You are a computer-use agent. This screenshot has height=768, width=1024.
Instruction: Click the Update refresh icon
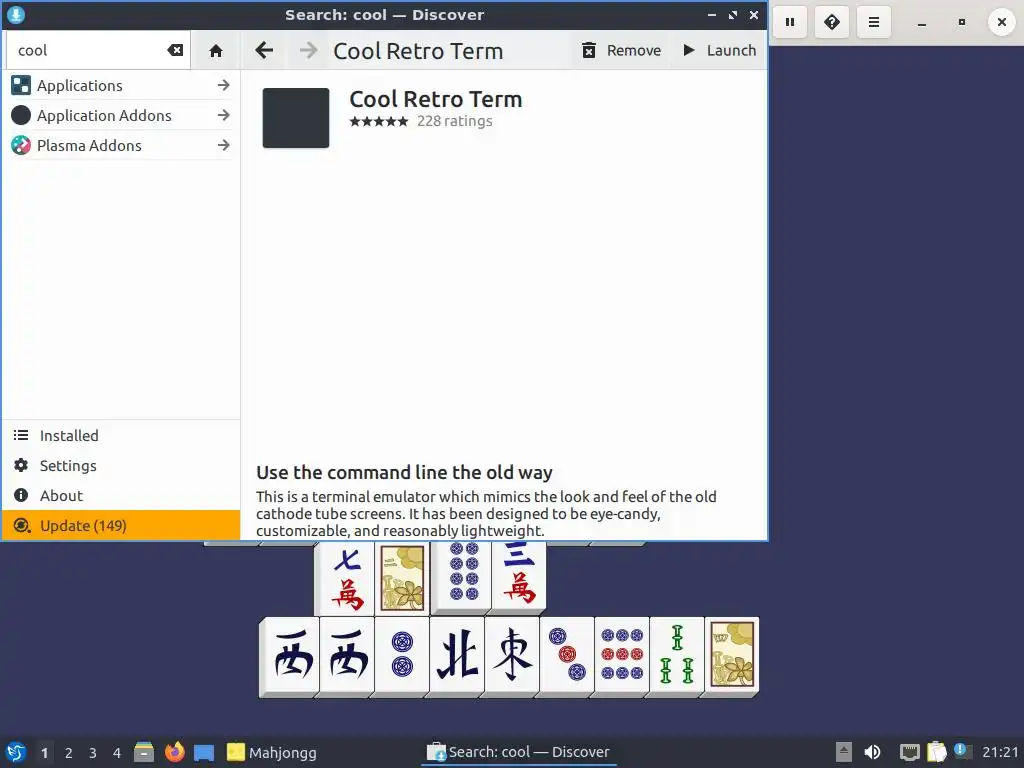tap(22, 526)
